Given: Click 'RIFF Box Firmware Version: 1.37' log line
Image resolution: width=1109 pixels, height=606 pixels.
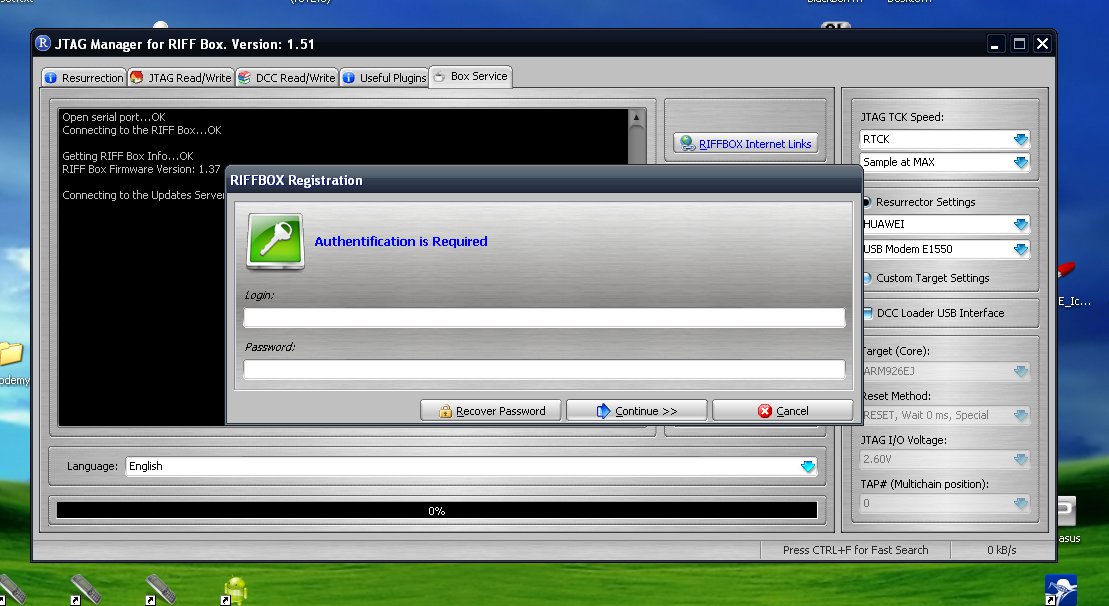Looking at the screenshot, I should 141,169.
